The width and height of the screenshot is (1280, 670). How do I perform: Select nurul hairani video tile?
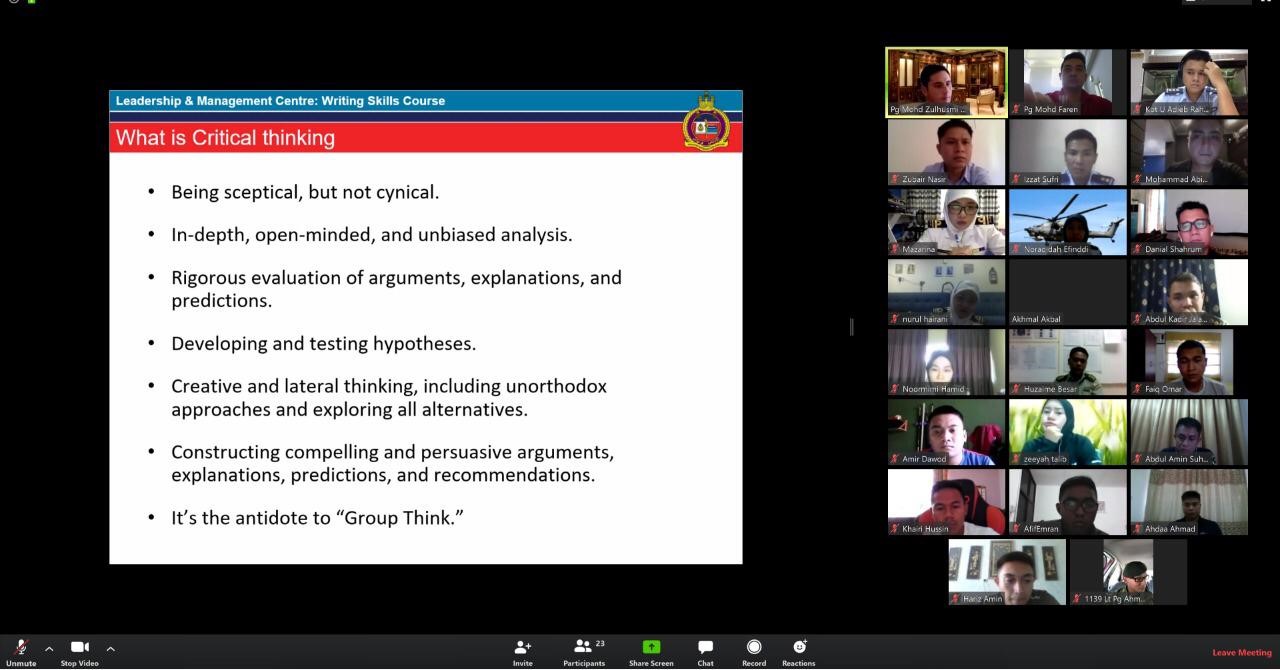click(946, 292)
